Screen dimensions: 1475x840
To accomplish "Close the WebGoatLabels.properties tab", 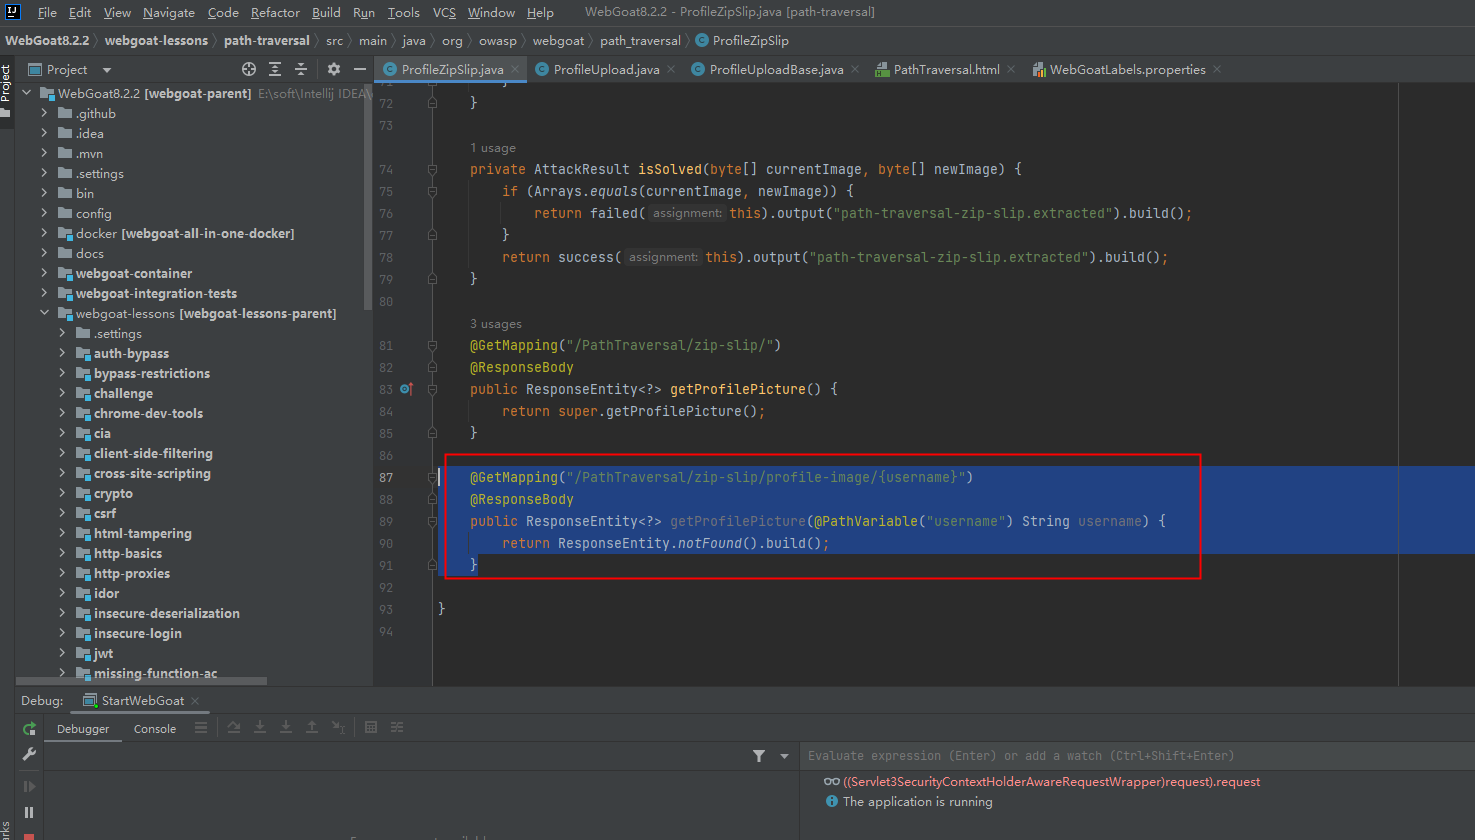I will point(1216,69).
